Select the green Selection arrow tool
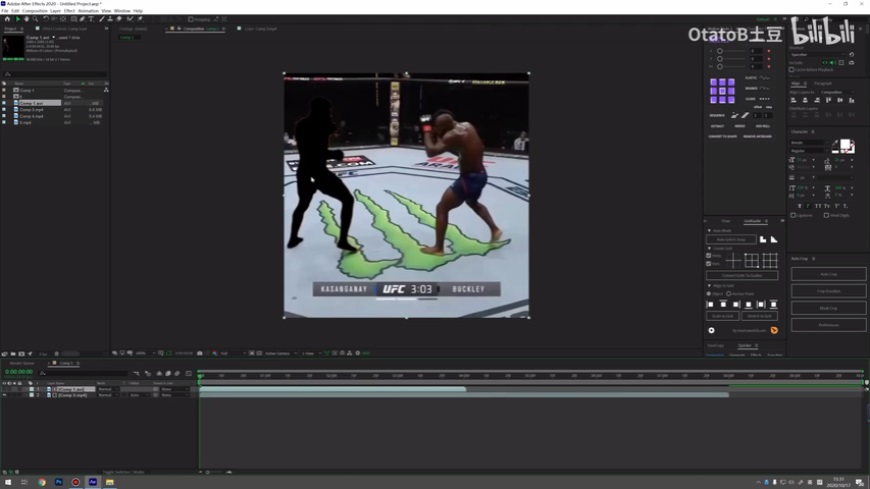Image resolution: width=870 pixels, height=489 pixels. point(18,19)
